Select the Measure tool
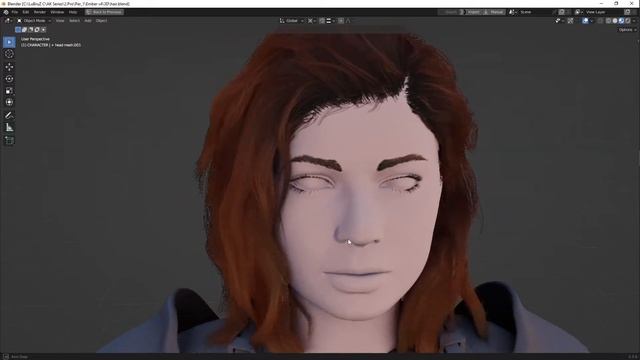The image size is (640, 360). (x=9, y=128)
